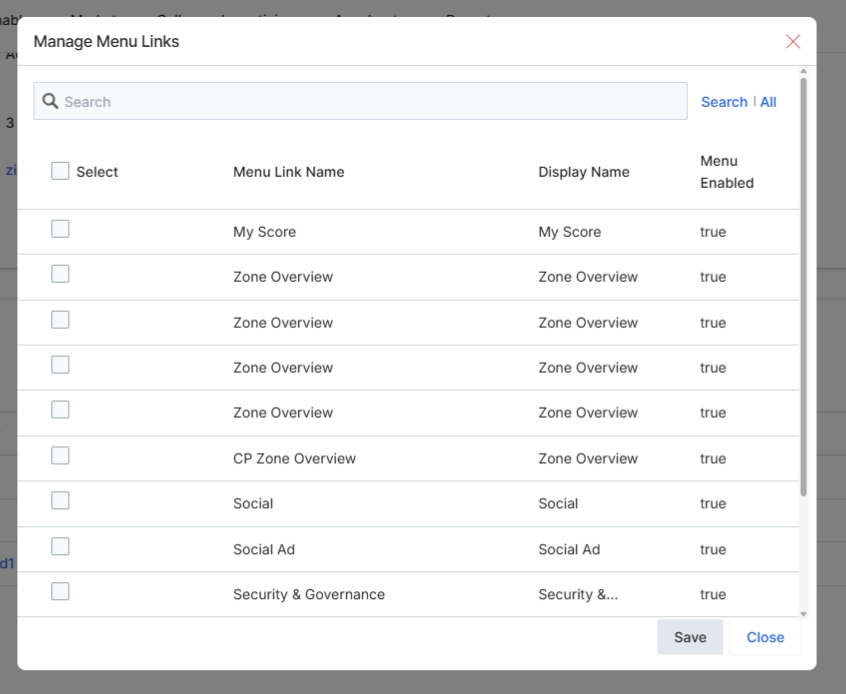Click the true value in CP Zone Overview row
The height and width of the screenshot is (694, 846).
[713, 459]
